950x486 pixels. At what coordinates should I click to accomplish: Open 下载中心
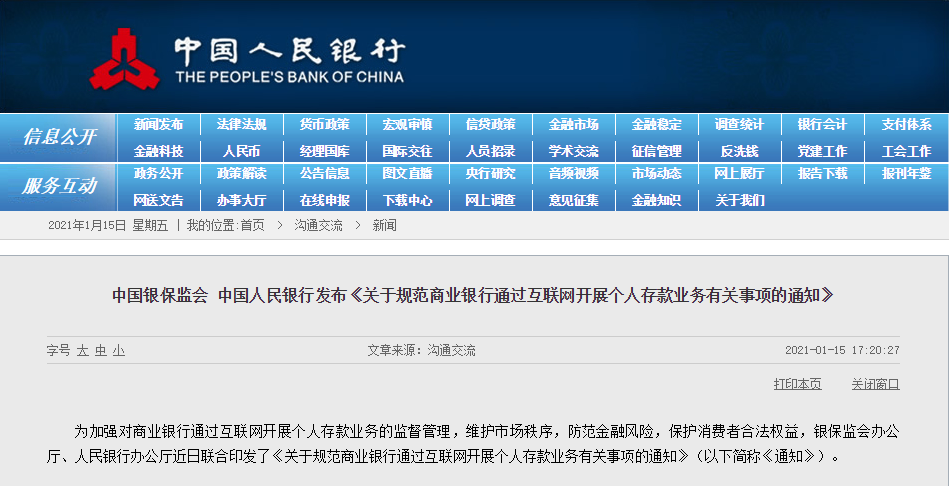click(x=407, y=200)
